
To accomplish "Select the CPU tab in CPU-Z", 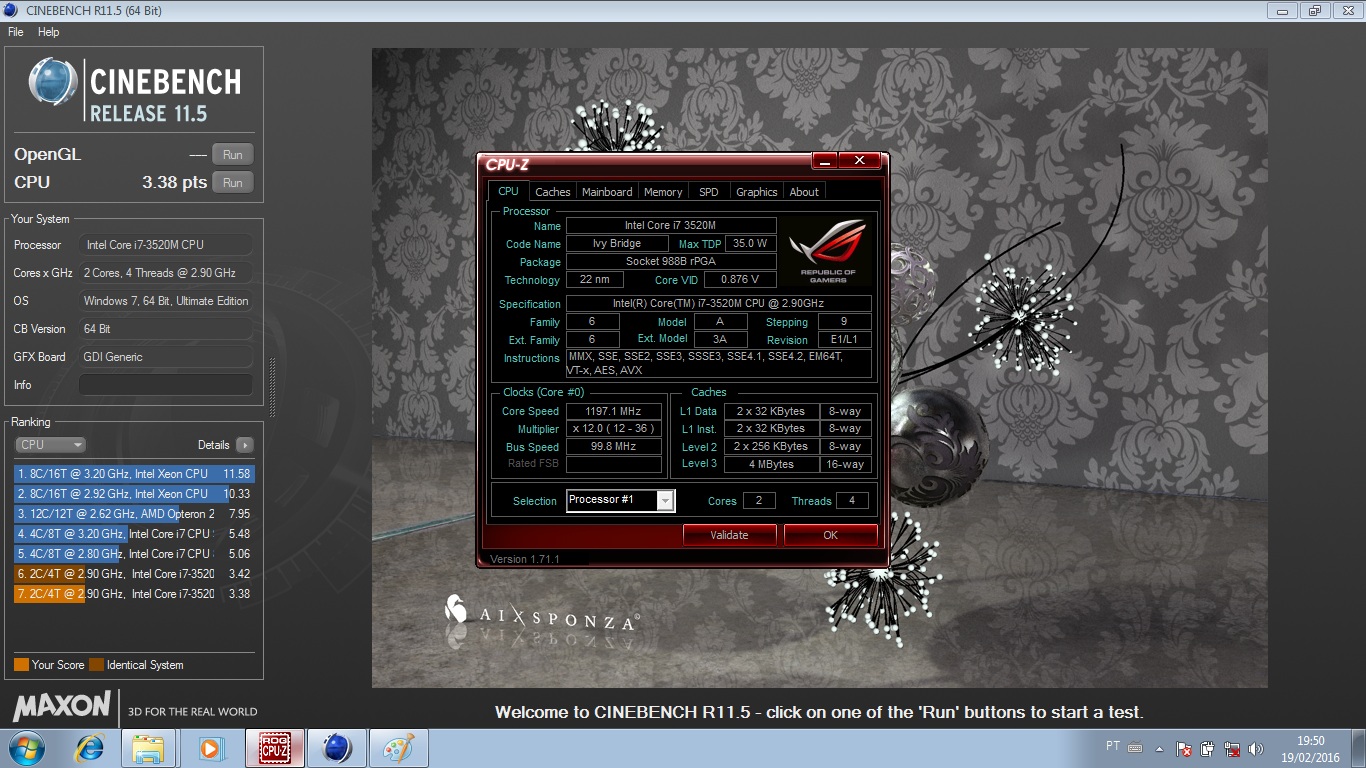I will 508,191.
